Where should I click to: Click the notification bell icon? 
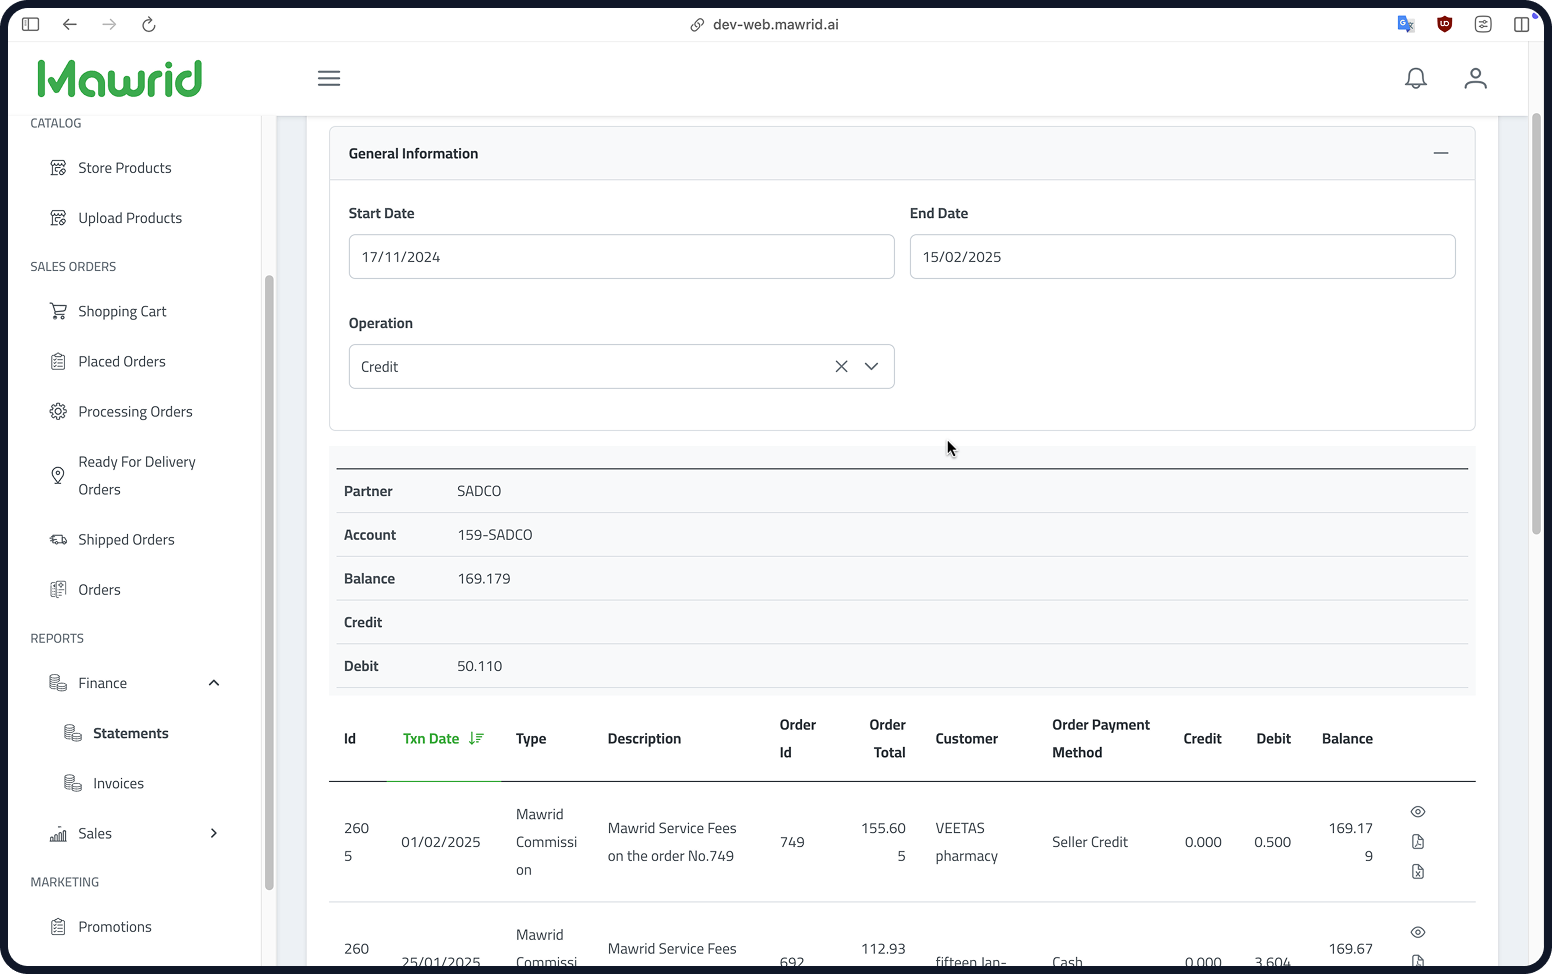(1415, 78)
